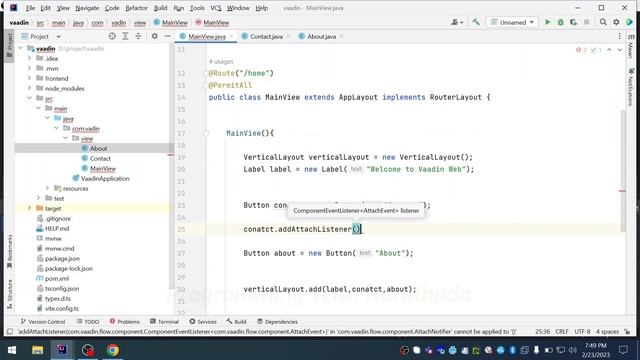Build project with the hammer icon
The height and width of the screenshot is (360, 640).
tap(476, 22)
